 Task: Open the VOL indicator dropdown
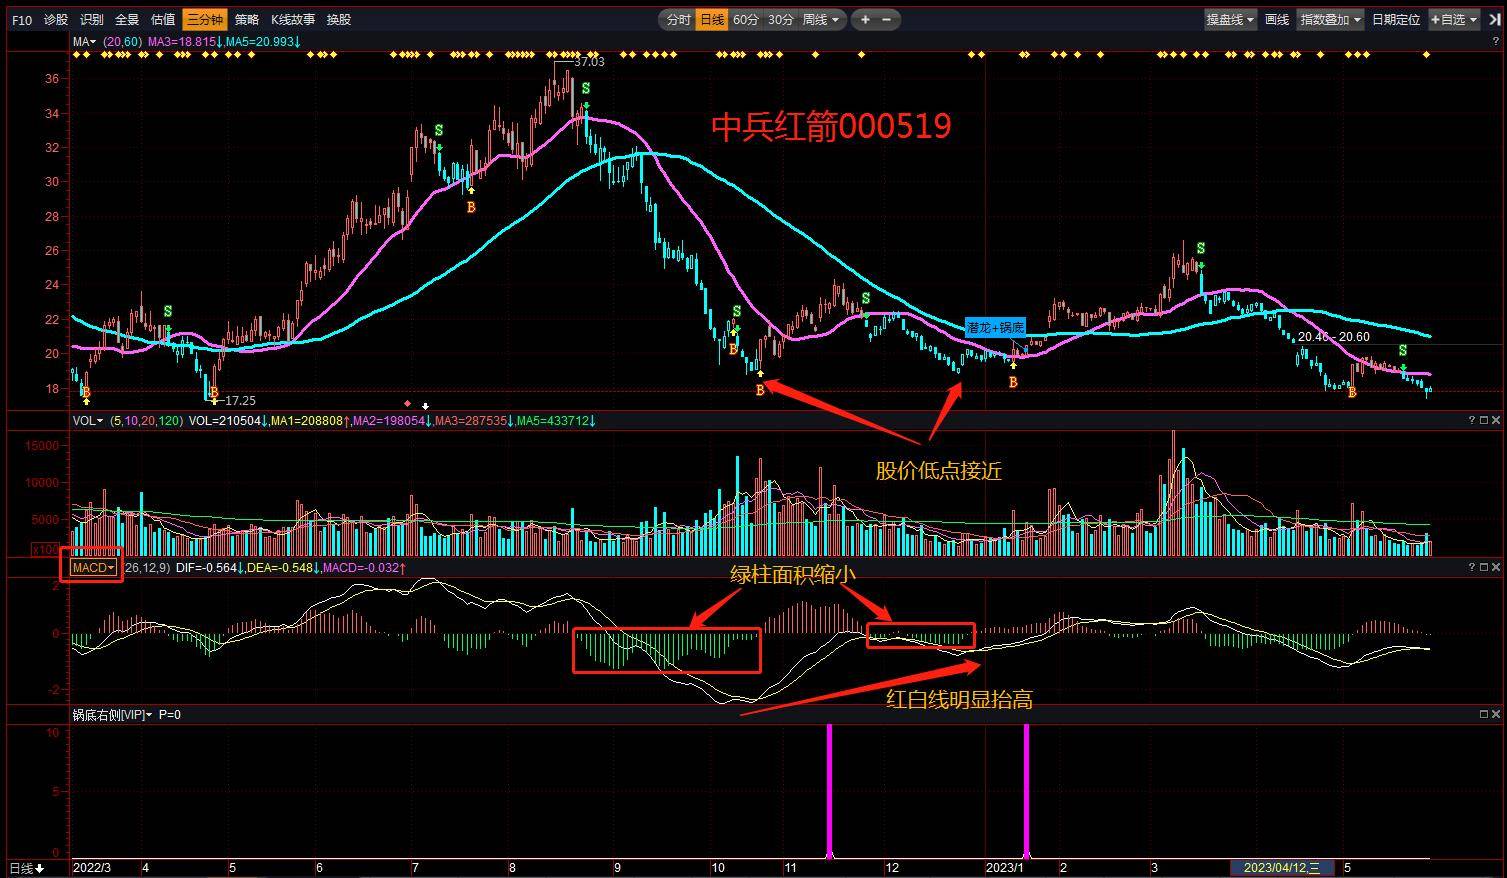87,421
